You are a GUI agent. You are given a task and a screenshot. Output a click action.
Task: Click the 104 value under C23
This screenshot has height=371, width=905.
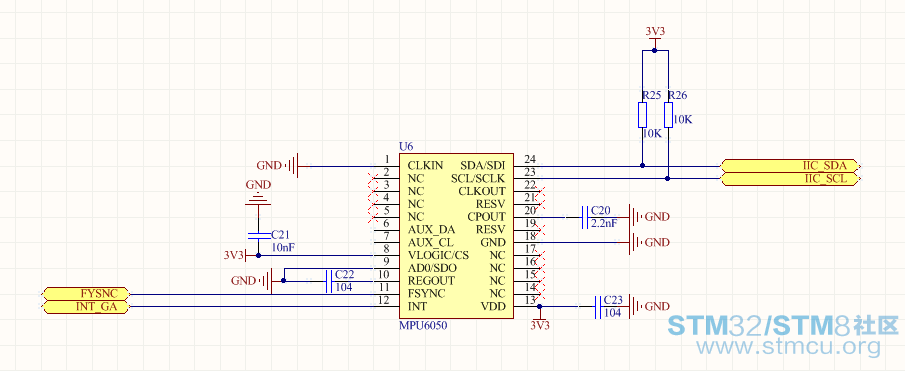pyautogui.click(x=612, y=312)
